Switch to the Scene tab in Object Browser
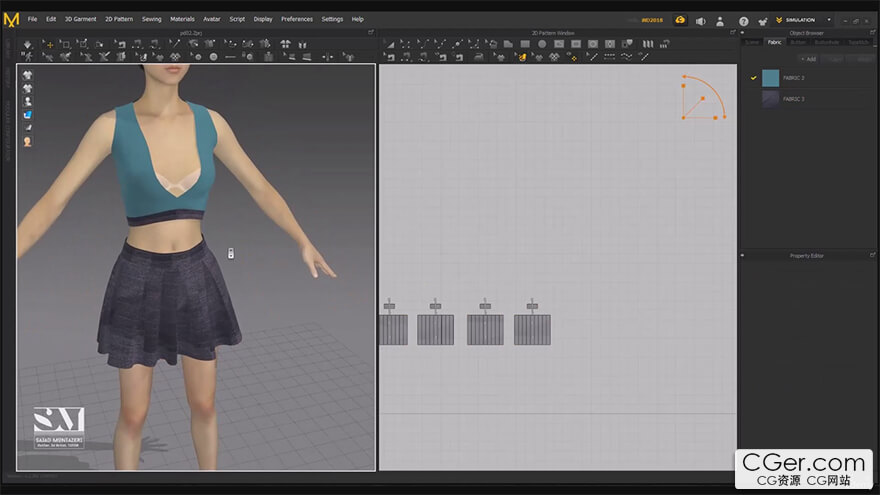Screen dimensions: 880x495 pyautogui.click(x=751, y=42)
